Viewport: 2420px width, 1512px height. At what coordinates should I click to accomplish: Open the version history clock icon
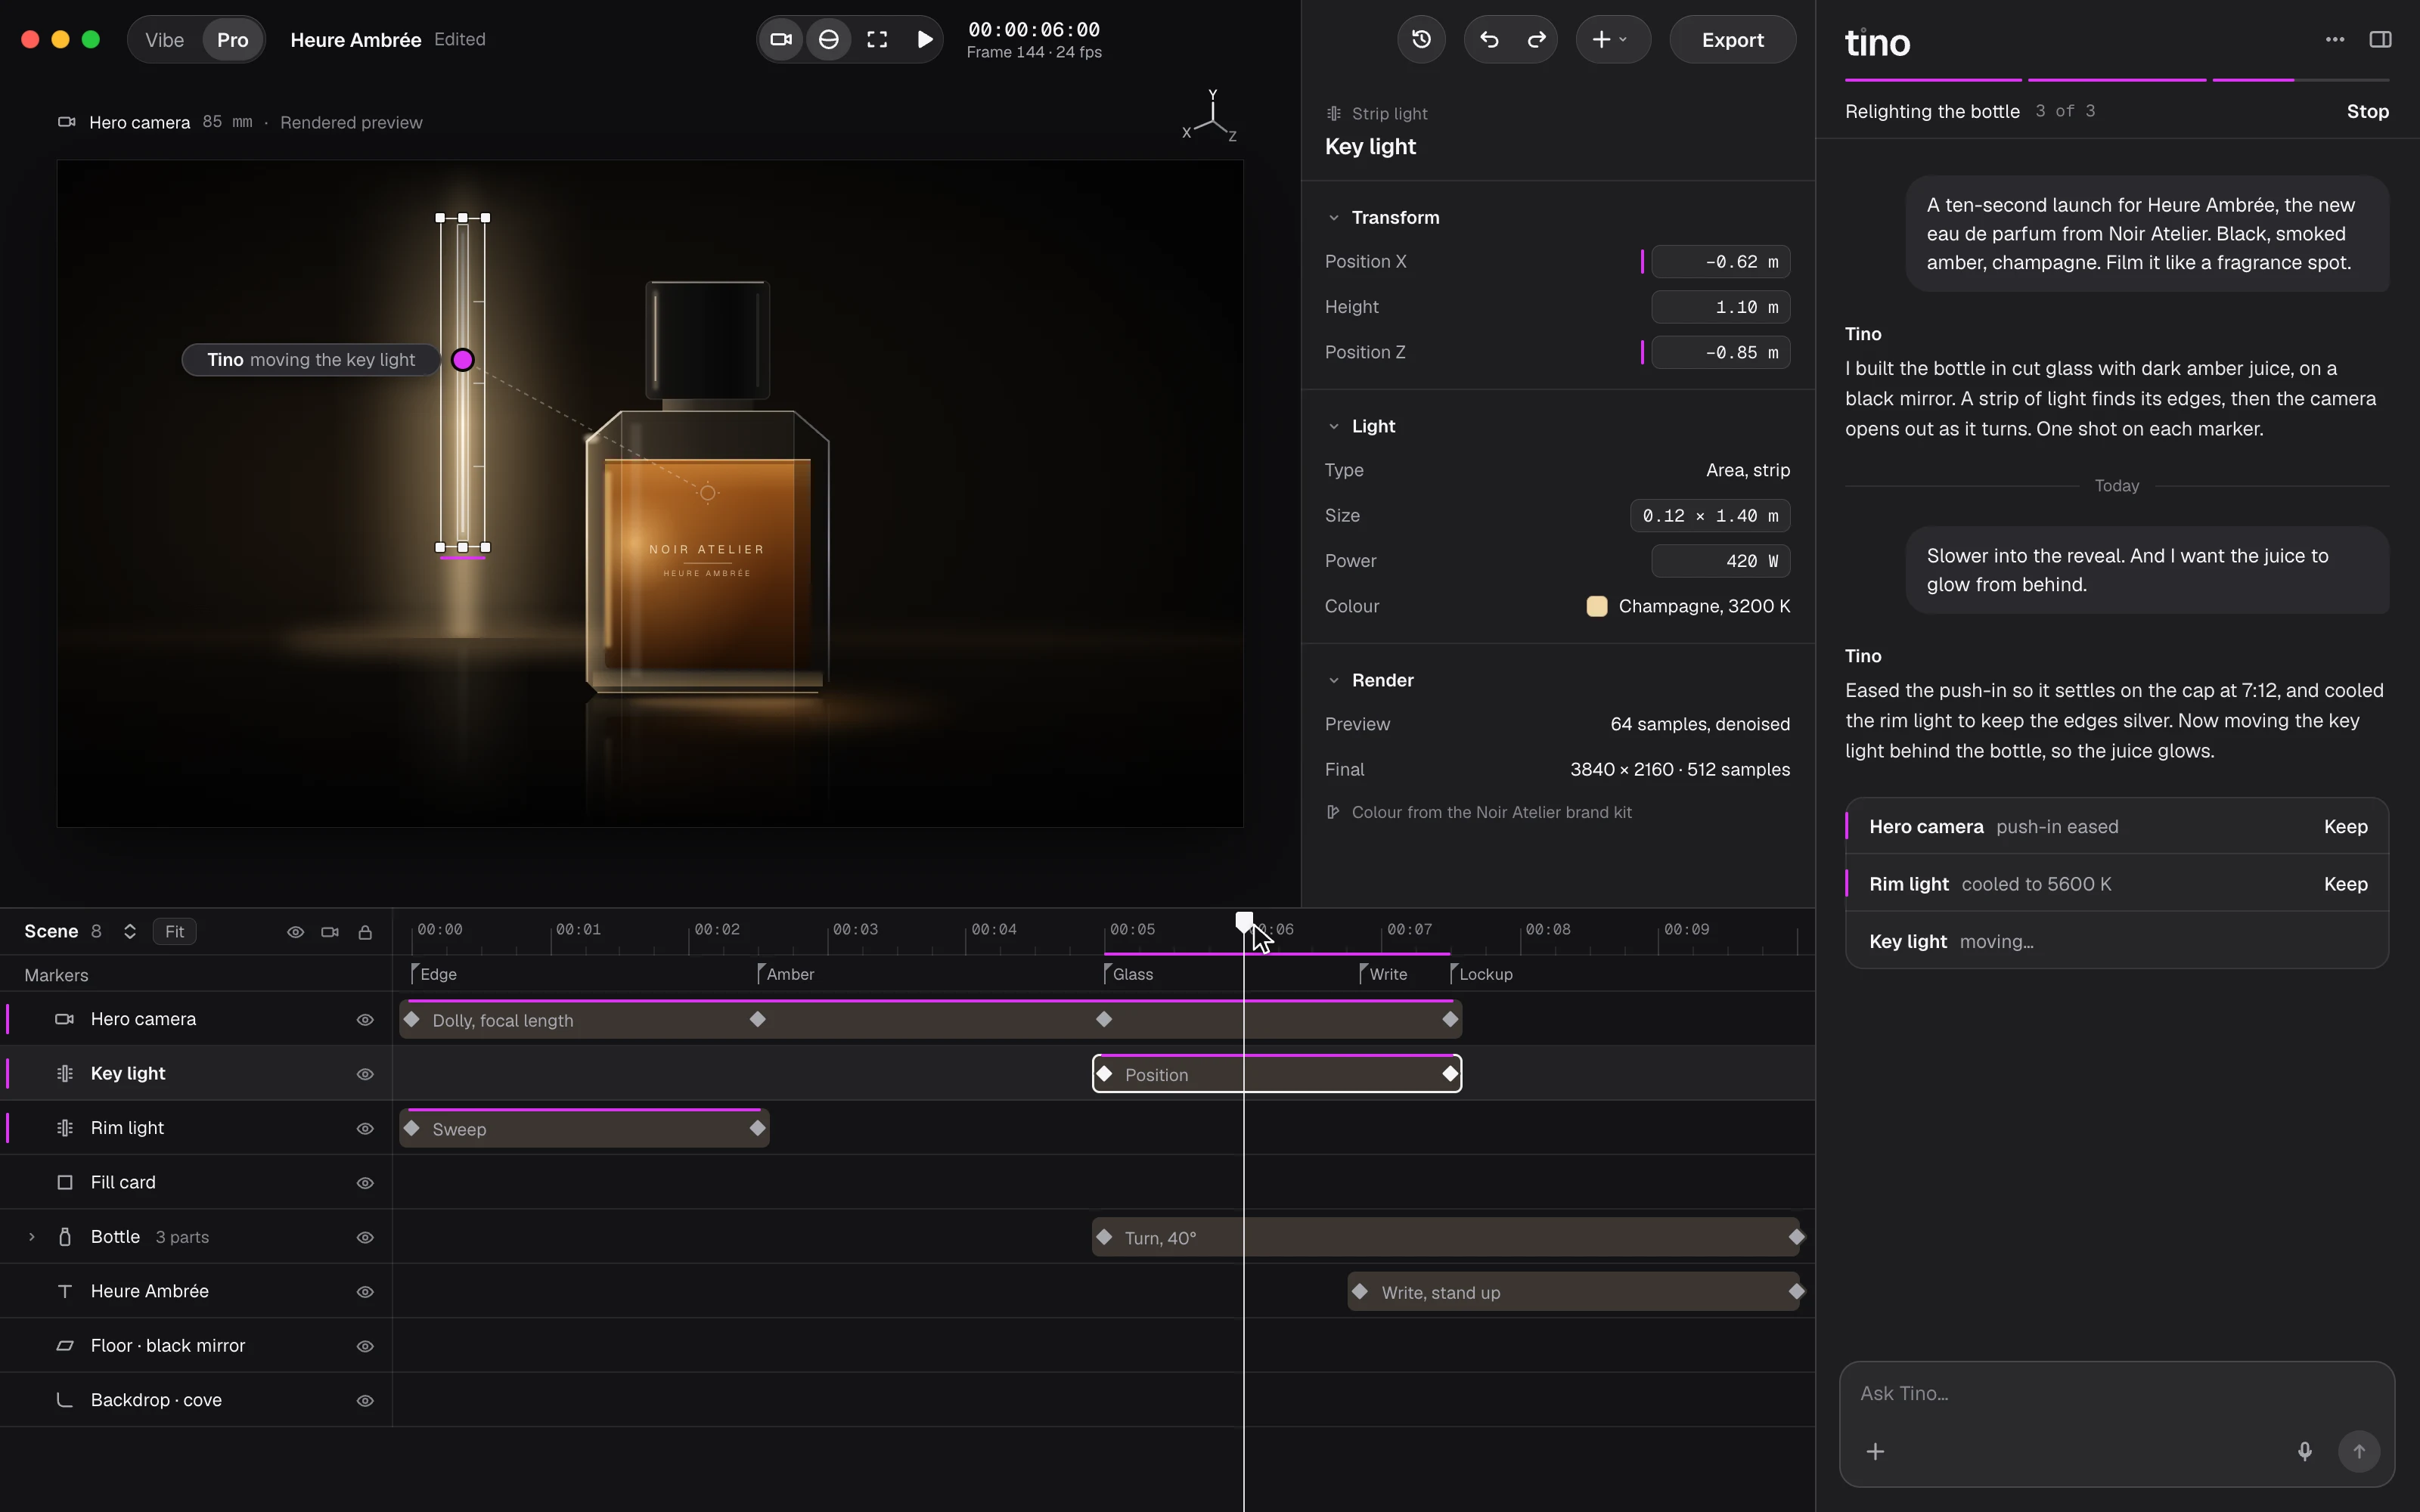click(x=1421, y=40)
